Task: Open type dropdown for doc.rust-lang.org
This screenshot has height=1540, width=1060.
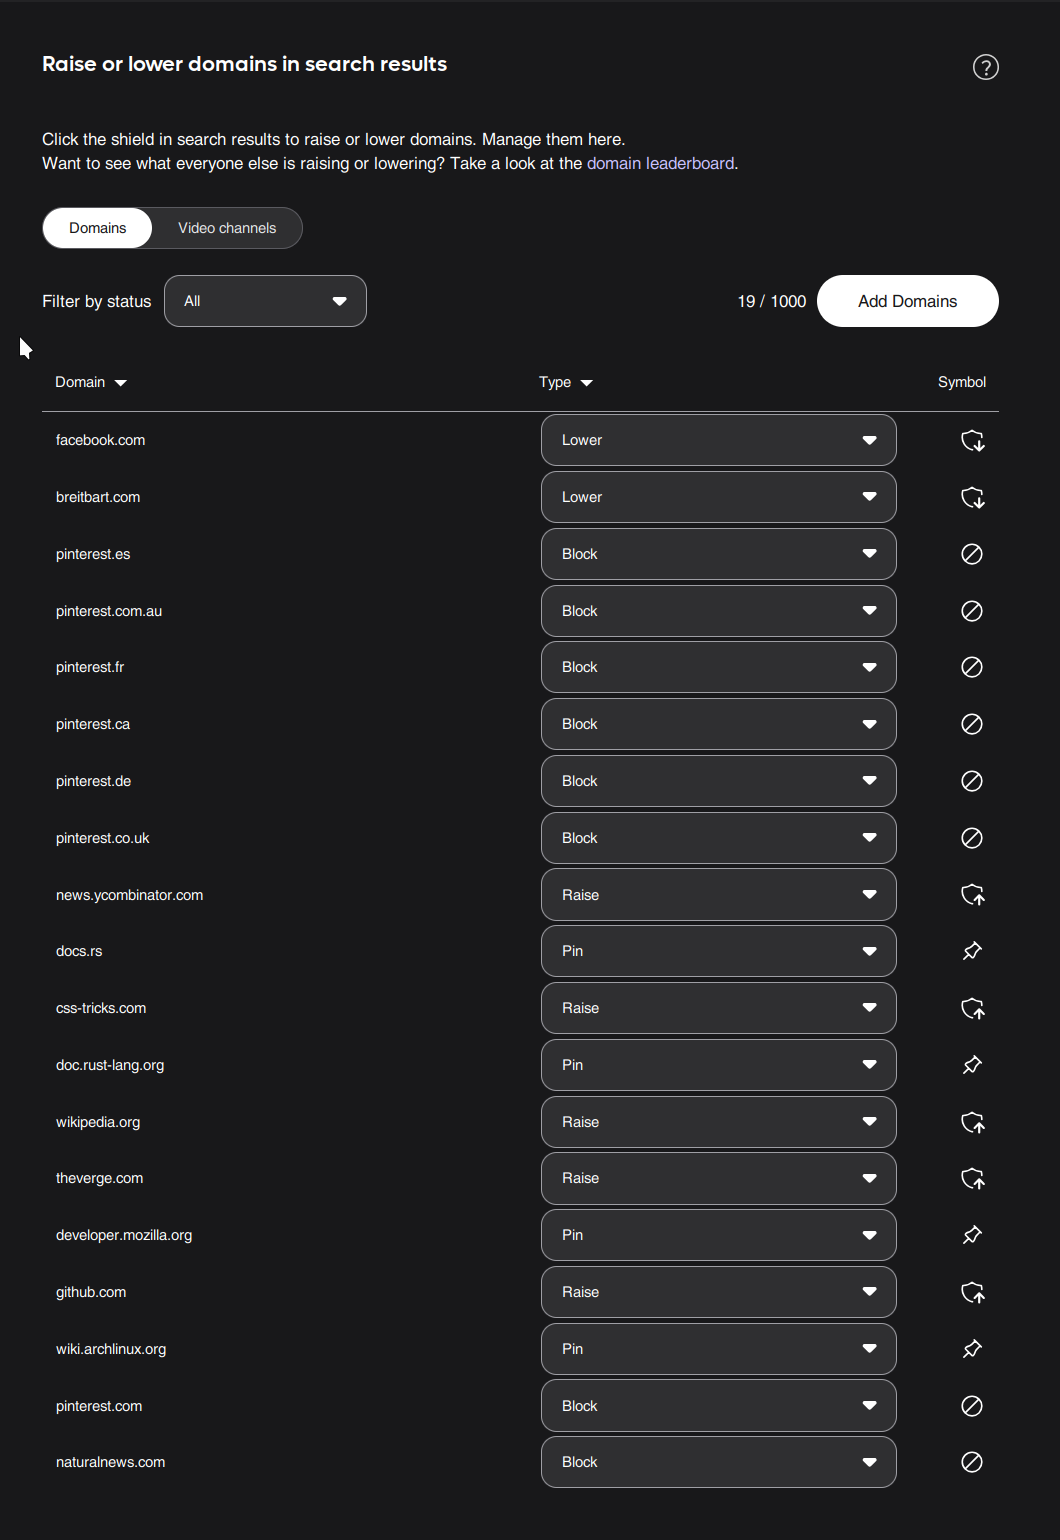Action: coord(718,1065)
